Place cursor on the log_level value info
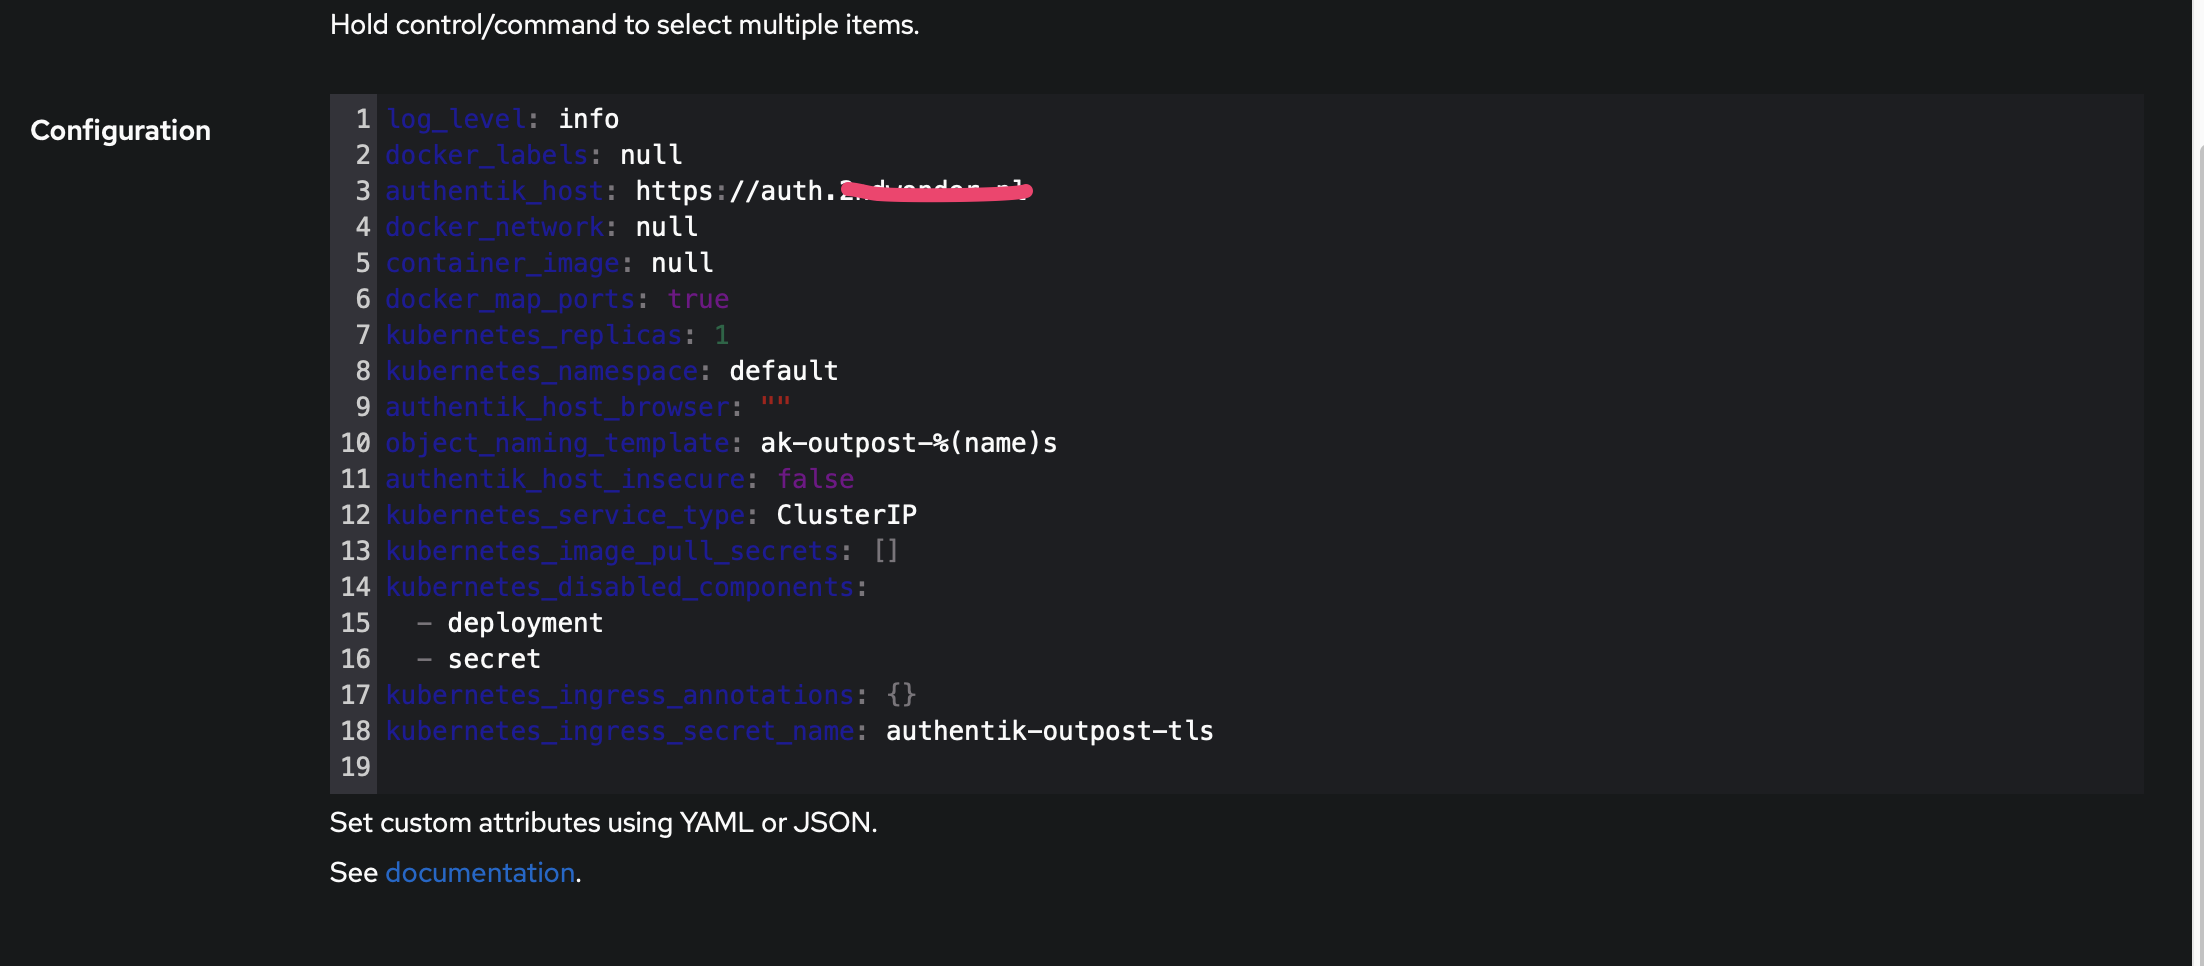The image size is (2204, 966). tap(587, 118)
